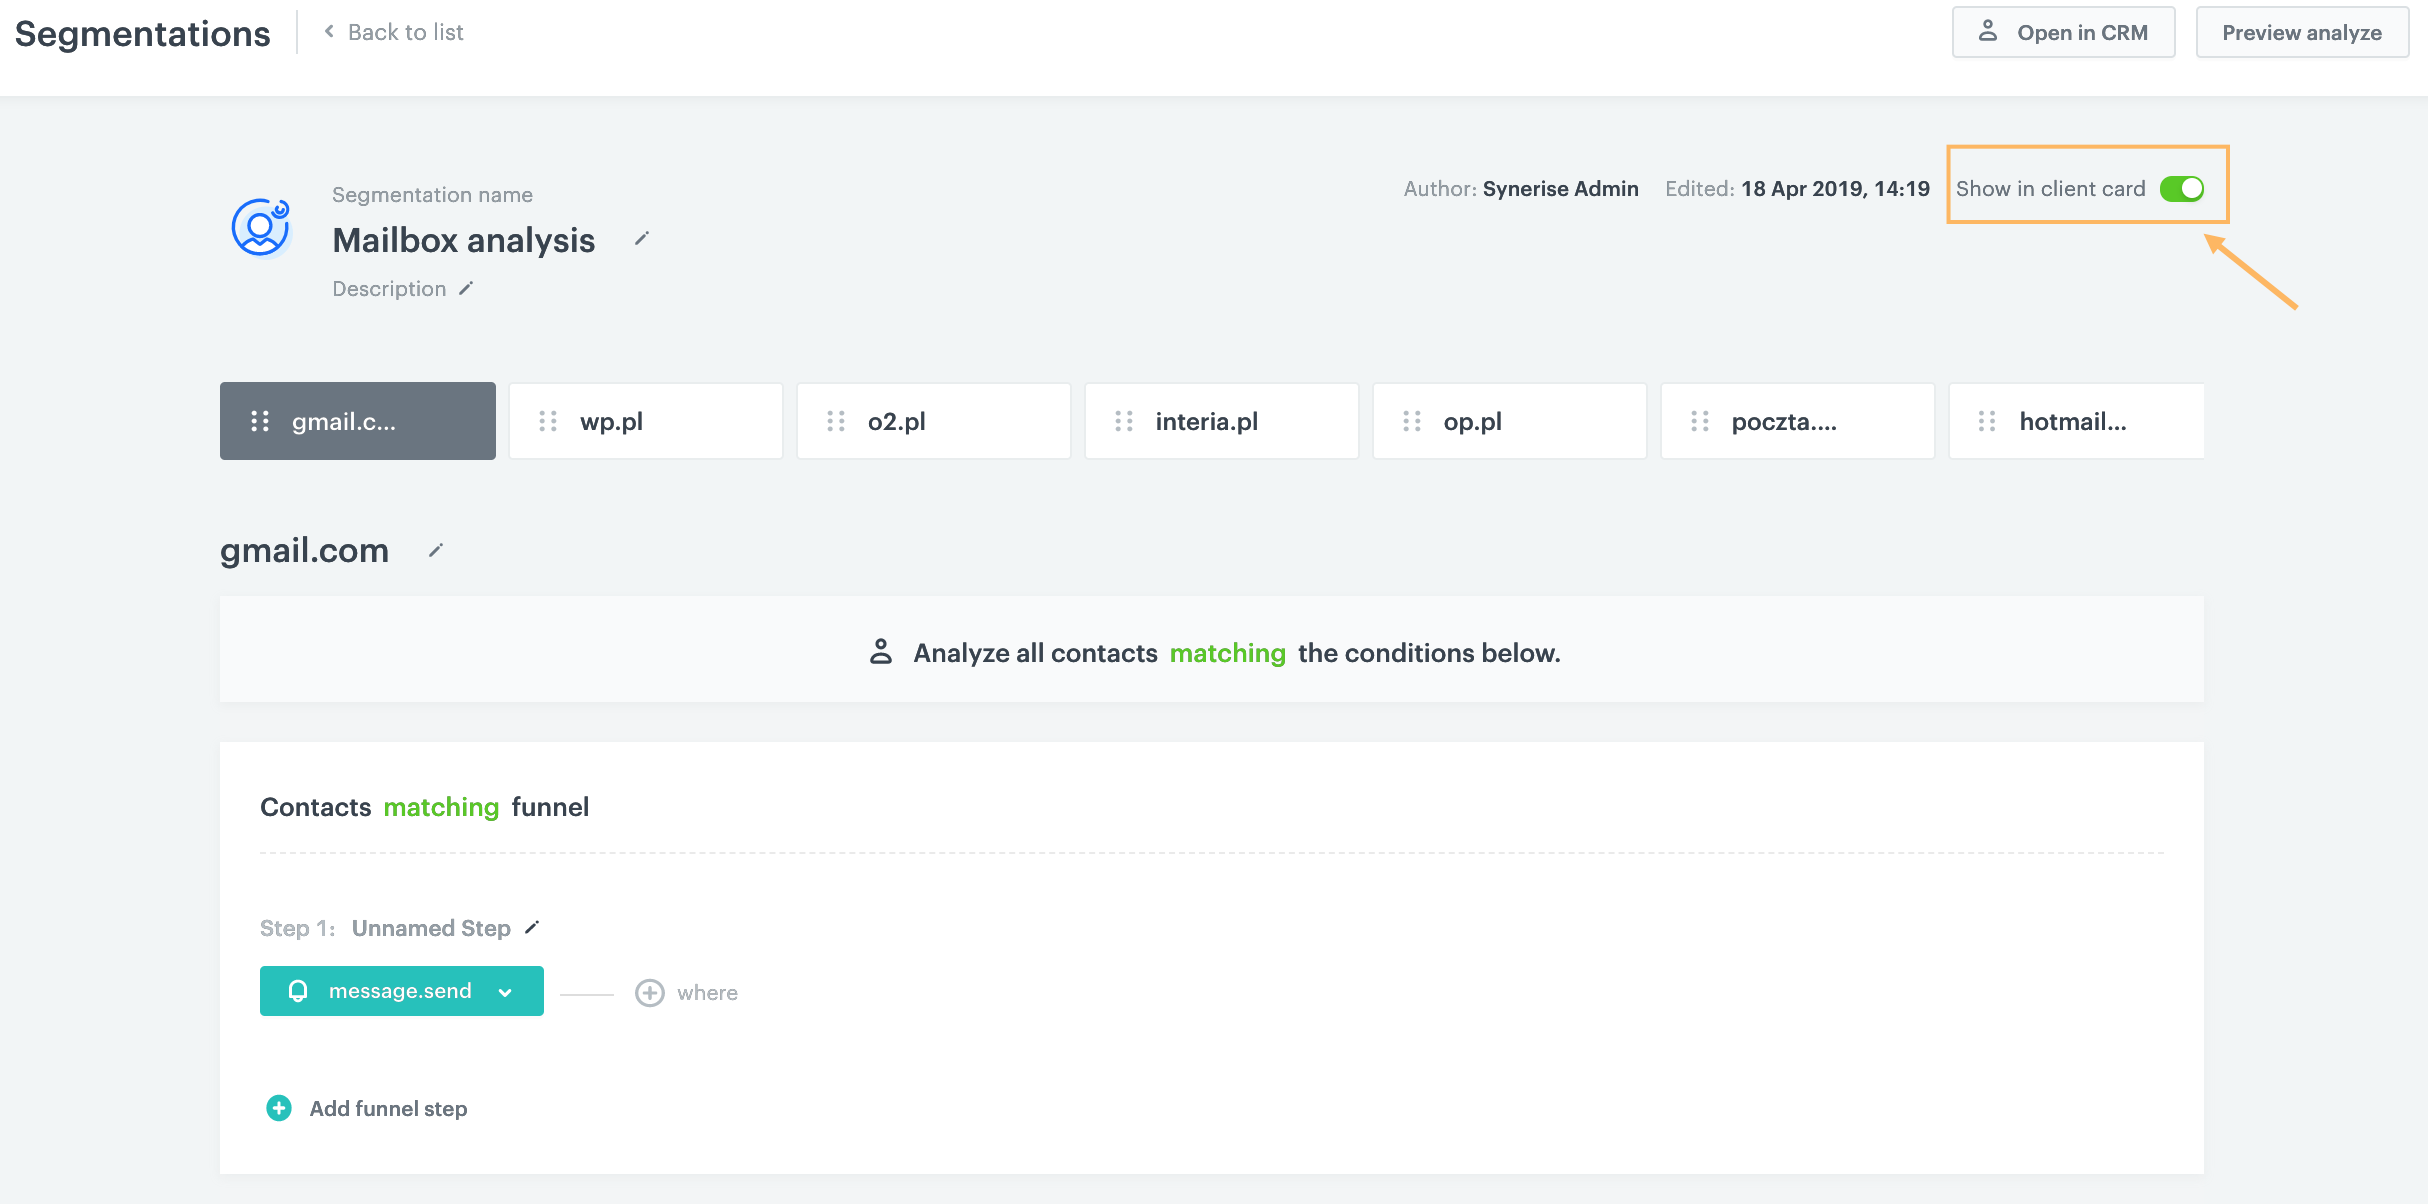Open the message.send event dropdown
The image size is (2428, 1204).
click(x=505, y=991)
